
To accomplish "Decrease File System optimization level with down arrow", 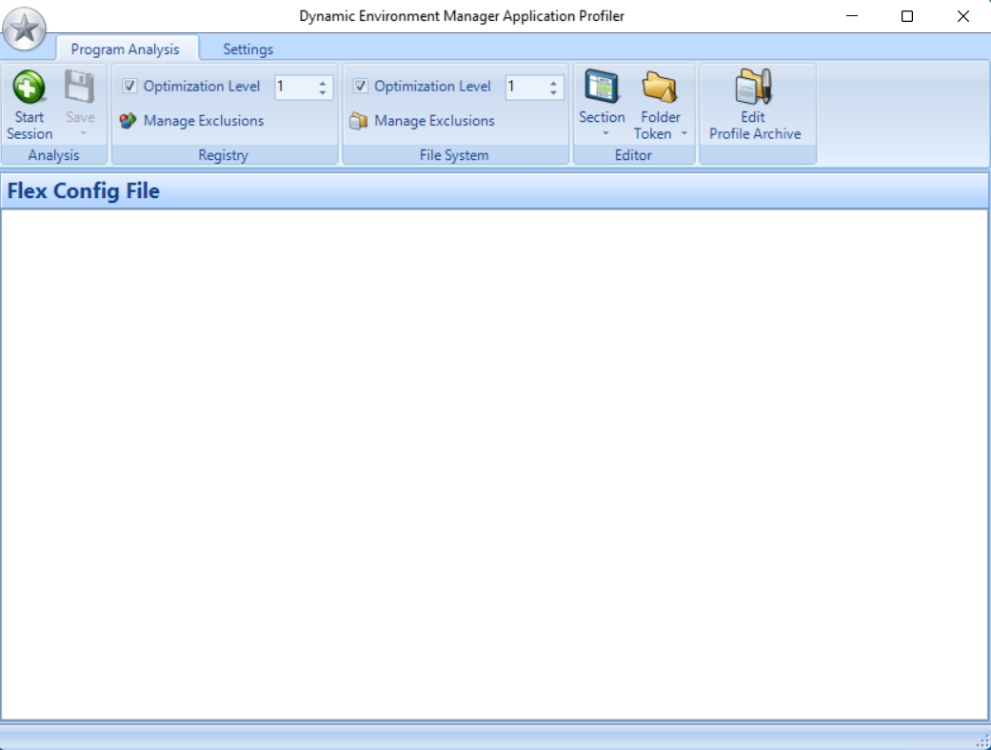I will tap(553, 93).
